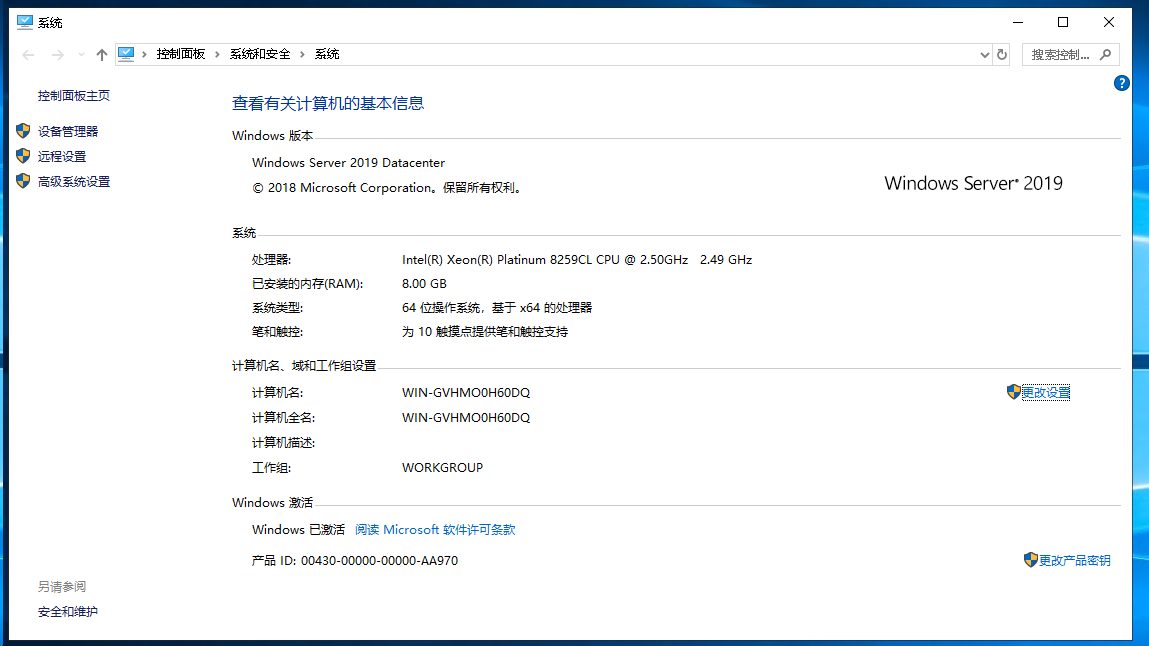This screenshot has width=1149, height=646.
Task: Click the shield icon beside 远程设置
Action: (x=23, y=156)
